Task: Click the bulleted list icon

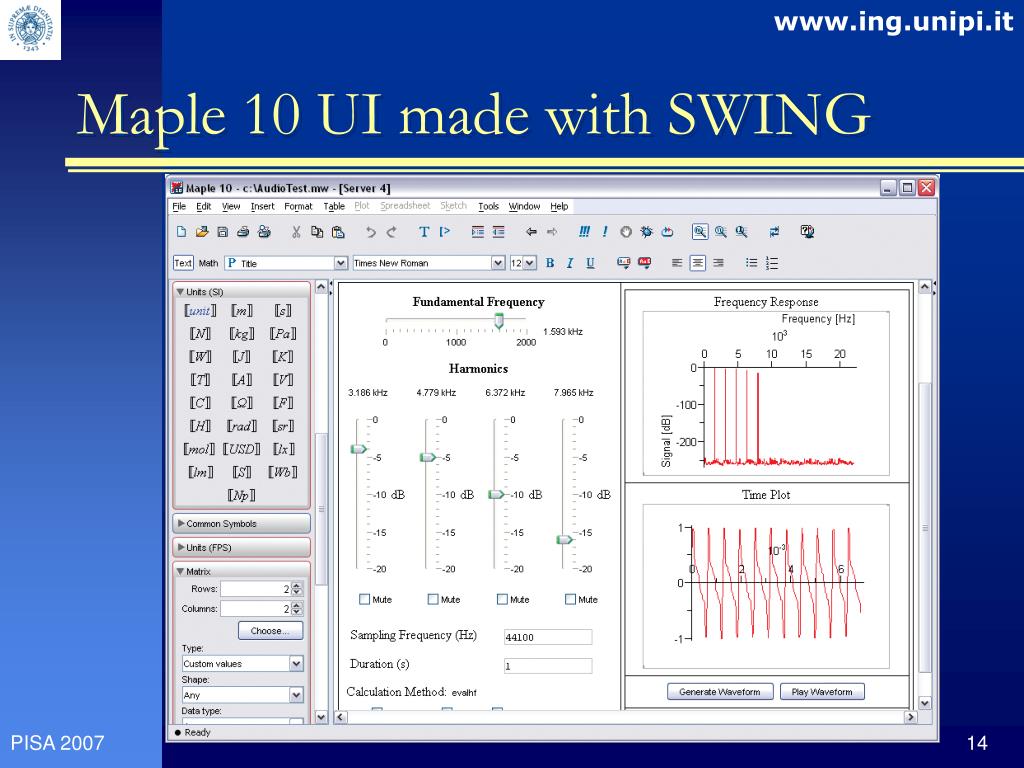Action: [x=752, y=263]
